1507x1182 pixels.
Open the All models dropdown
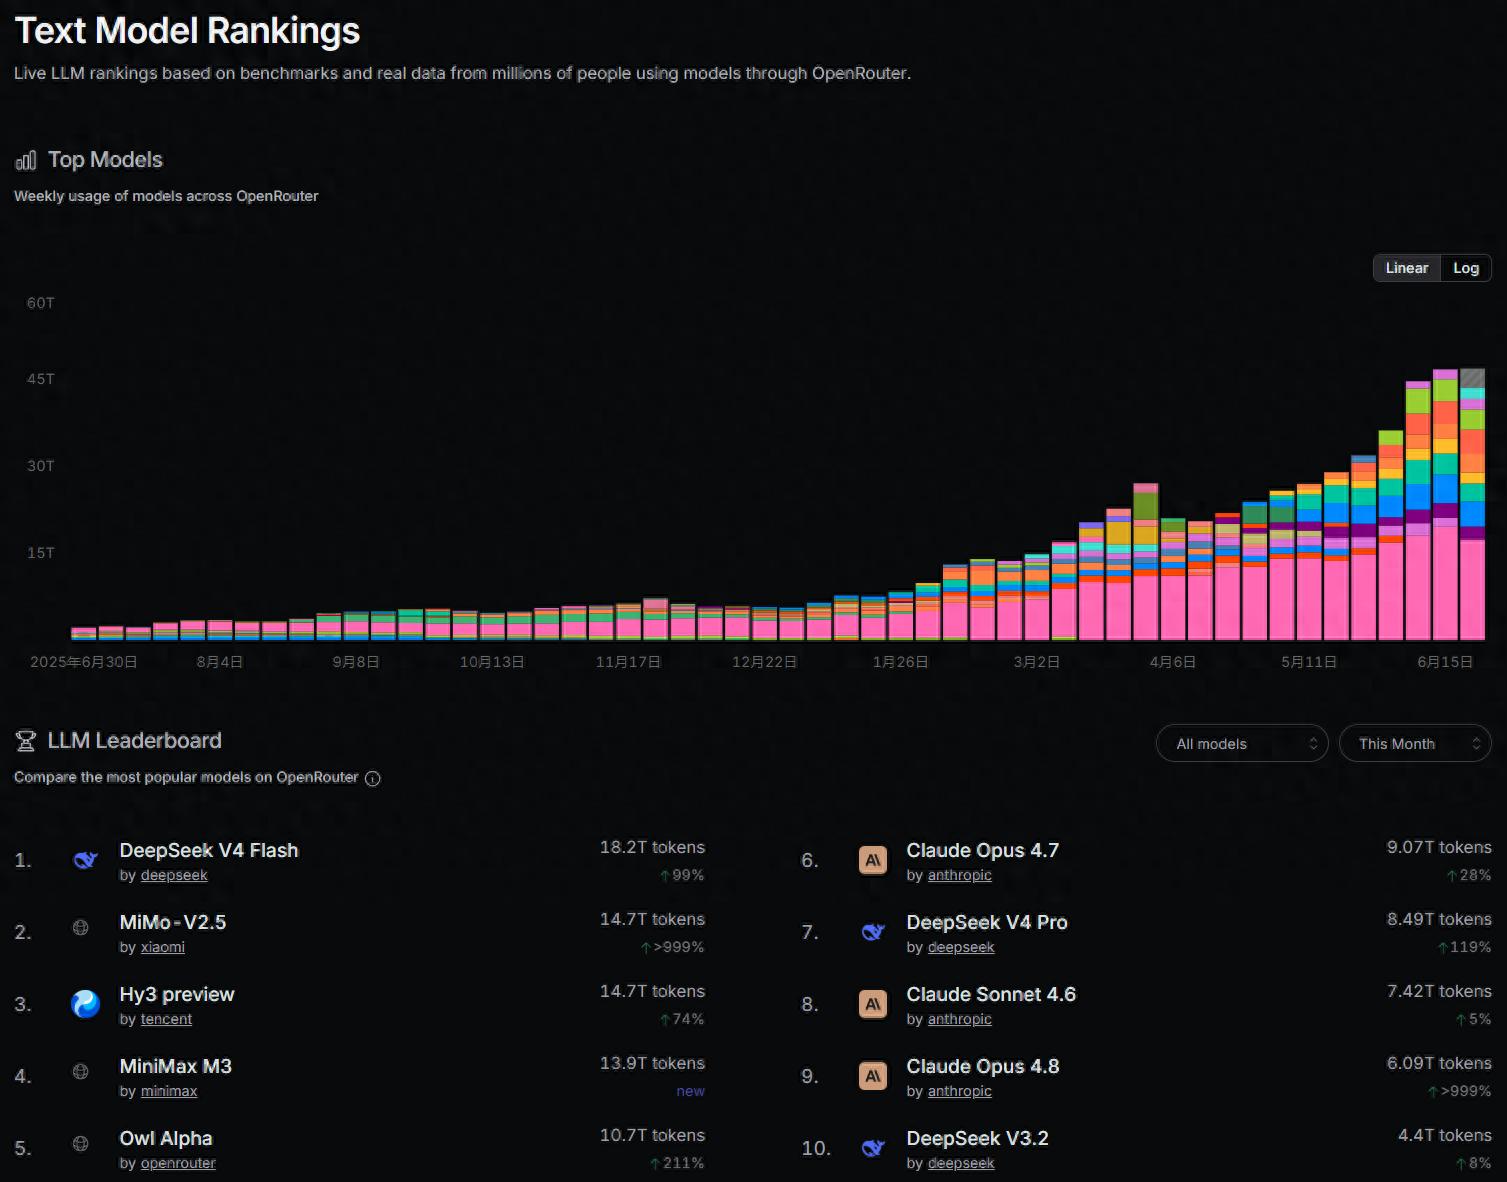click(x=1242, y=744)
